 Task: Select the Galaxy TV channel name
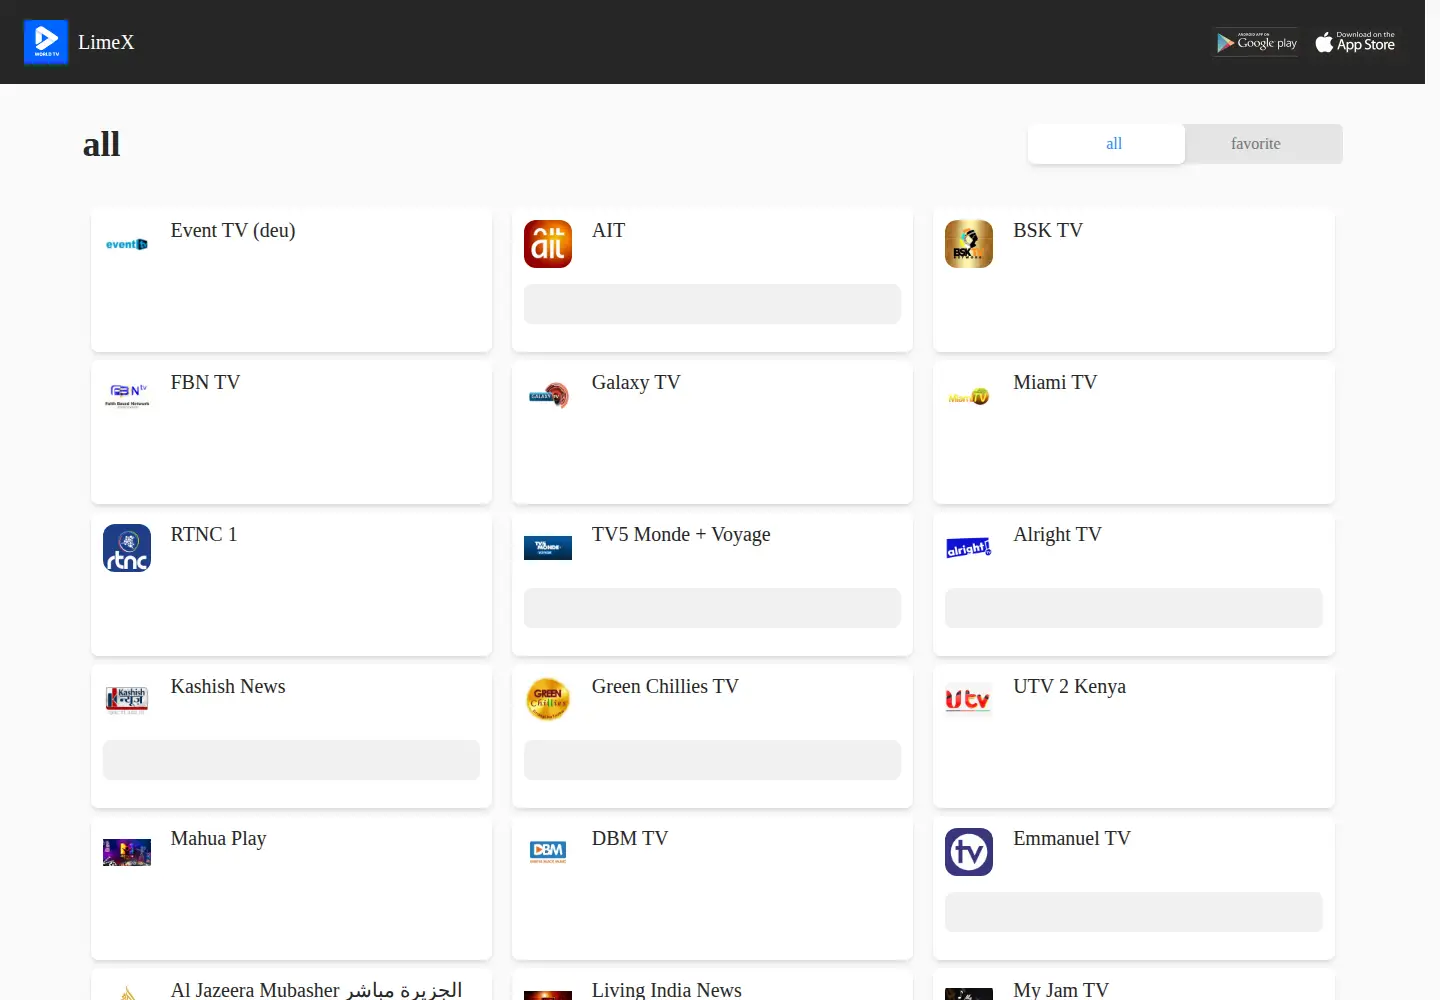636,382
